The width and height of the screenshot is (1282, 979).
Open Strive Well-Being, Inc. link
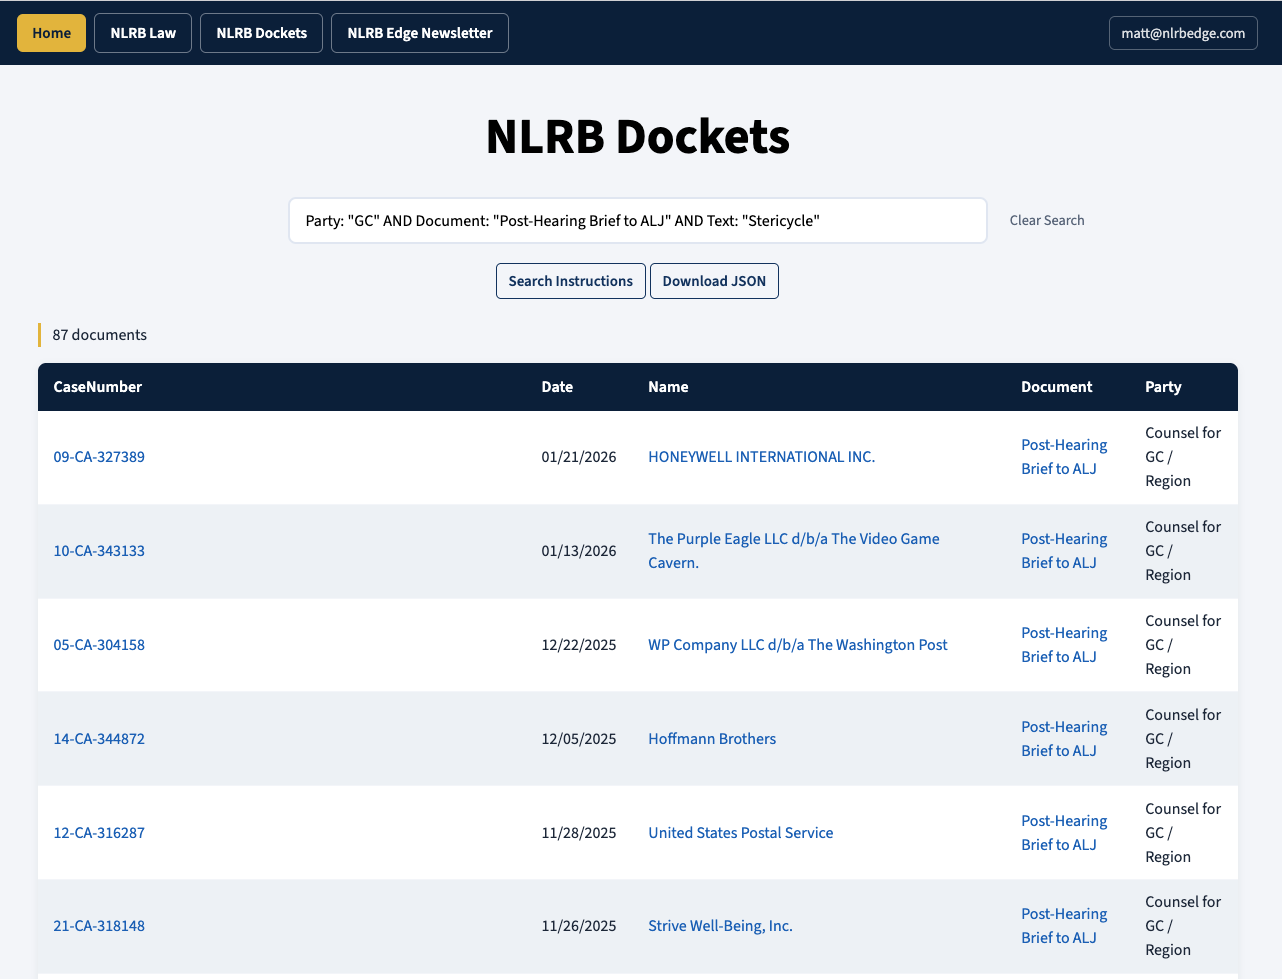click(x=720, y=926)
